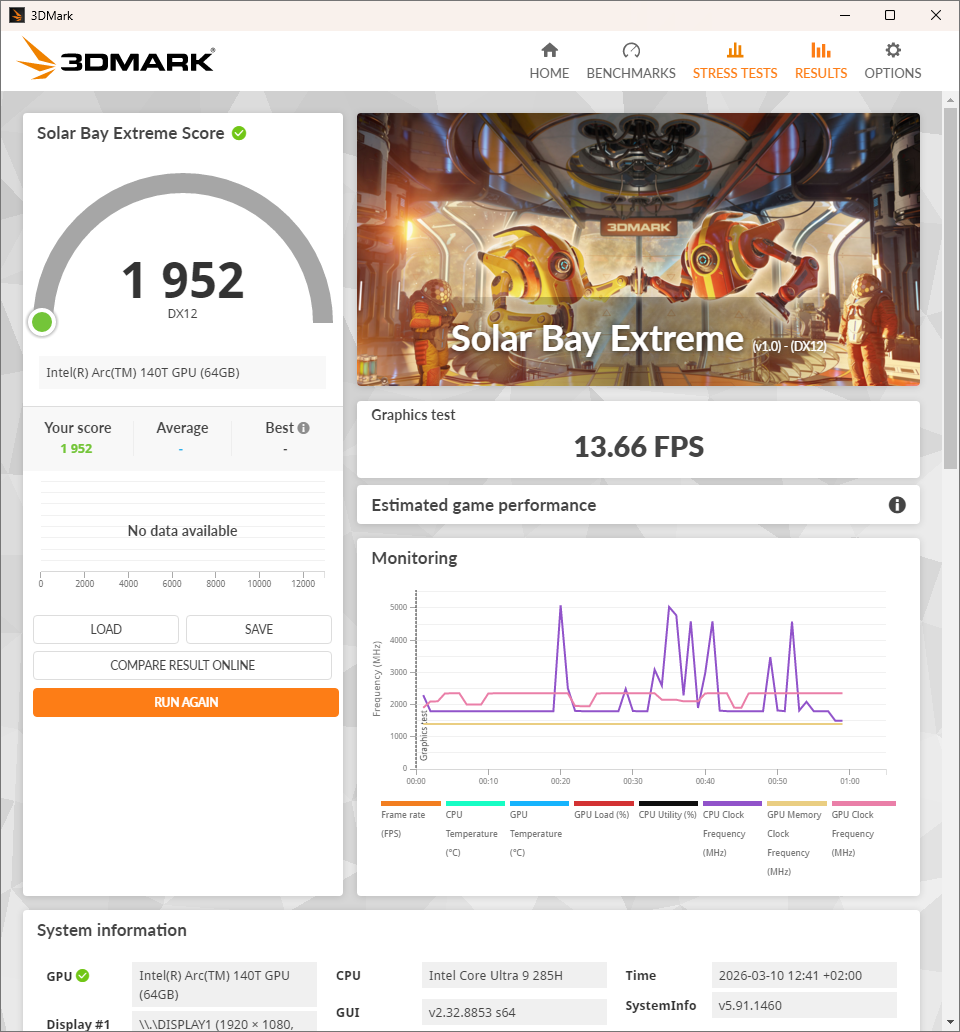The width and height of the screenshot is (960, 1032).
Task: Click the Home icon in navigation
Action: (549, 51)
